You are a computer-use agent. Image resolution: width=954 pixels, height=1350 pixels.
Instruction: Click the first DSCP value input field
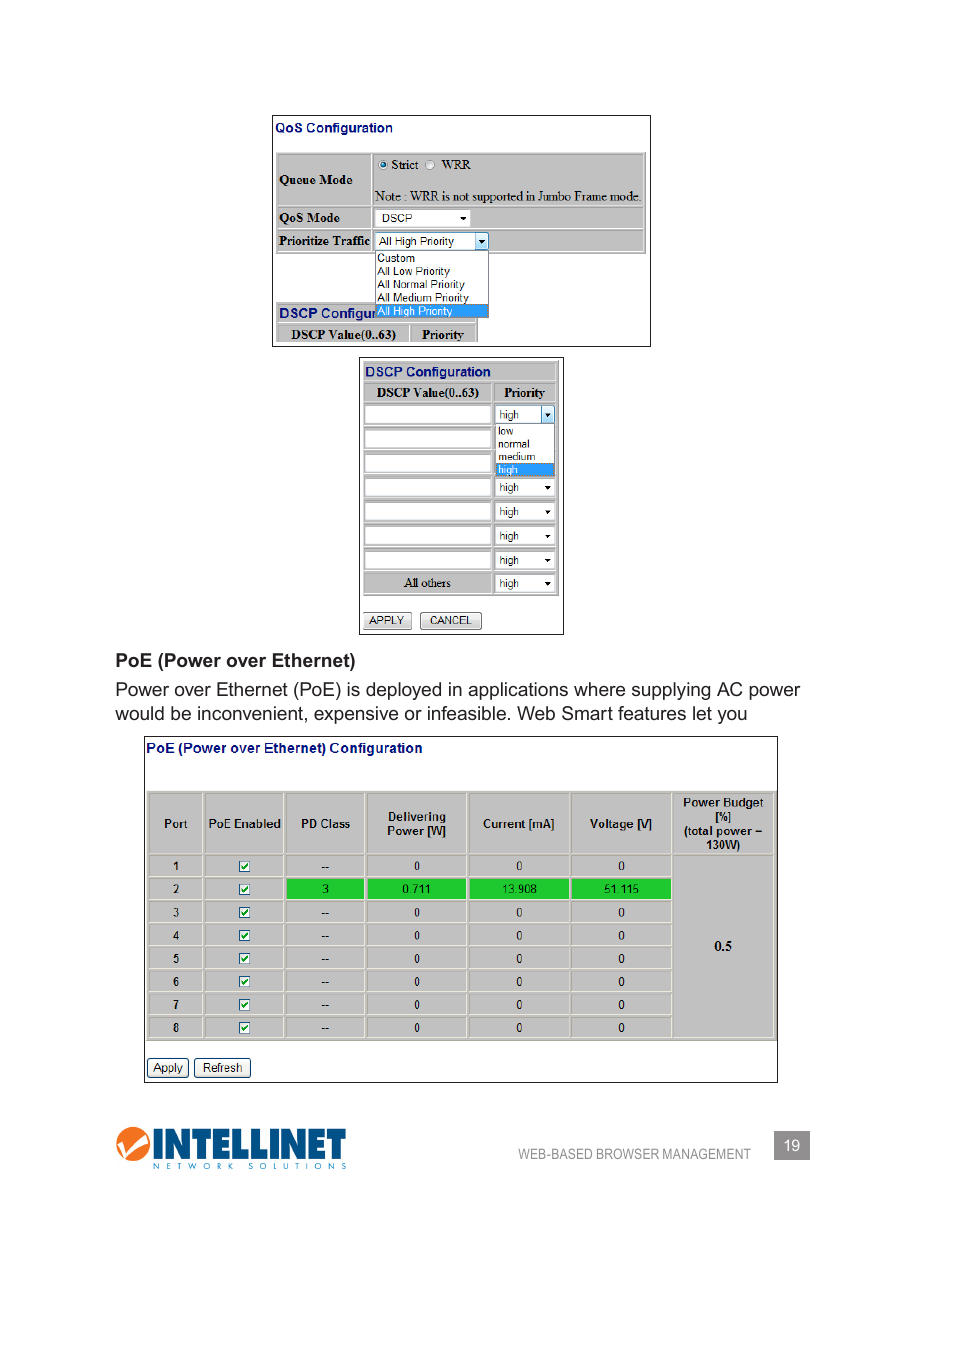tap(428, 414)
